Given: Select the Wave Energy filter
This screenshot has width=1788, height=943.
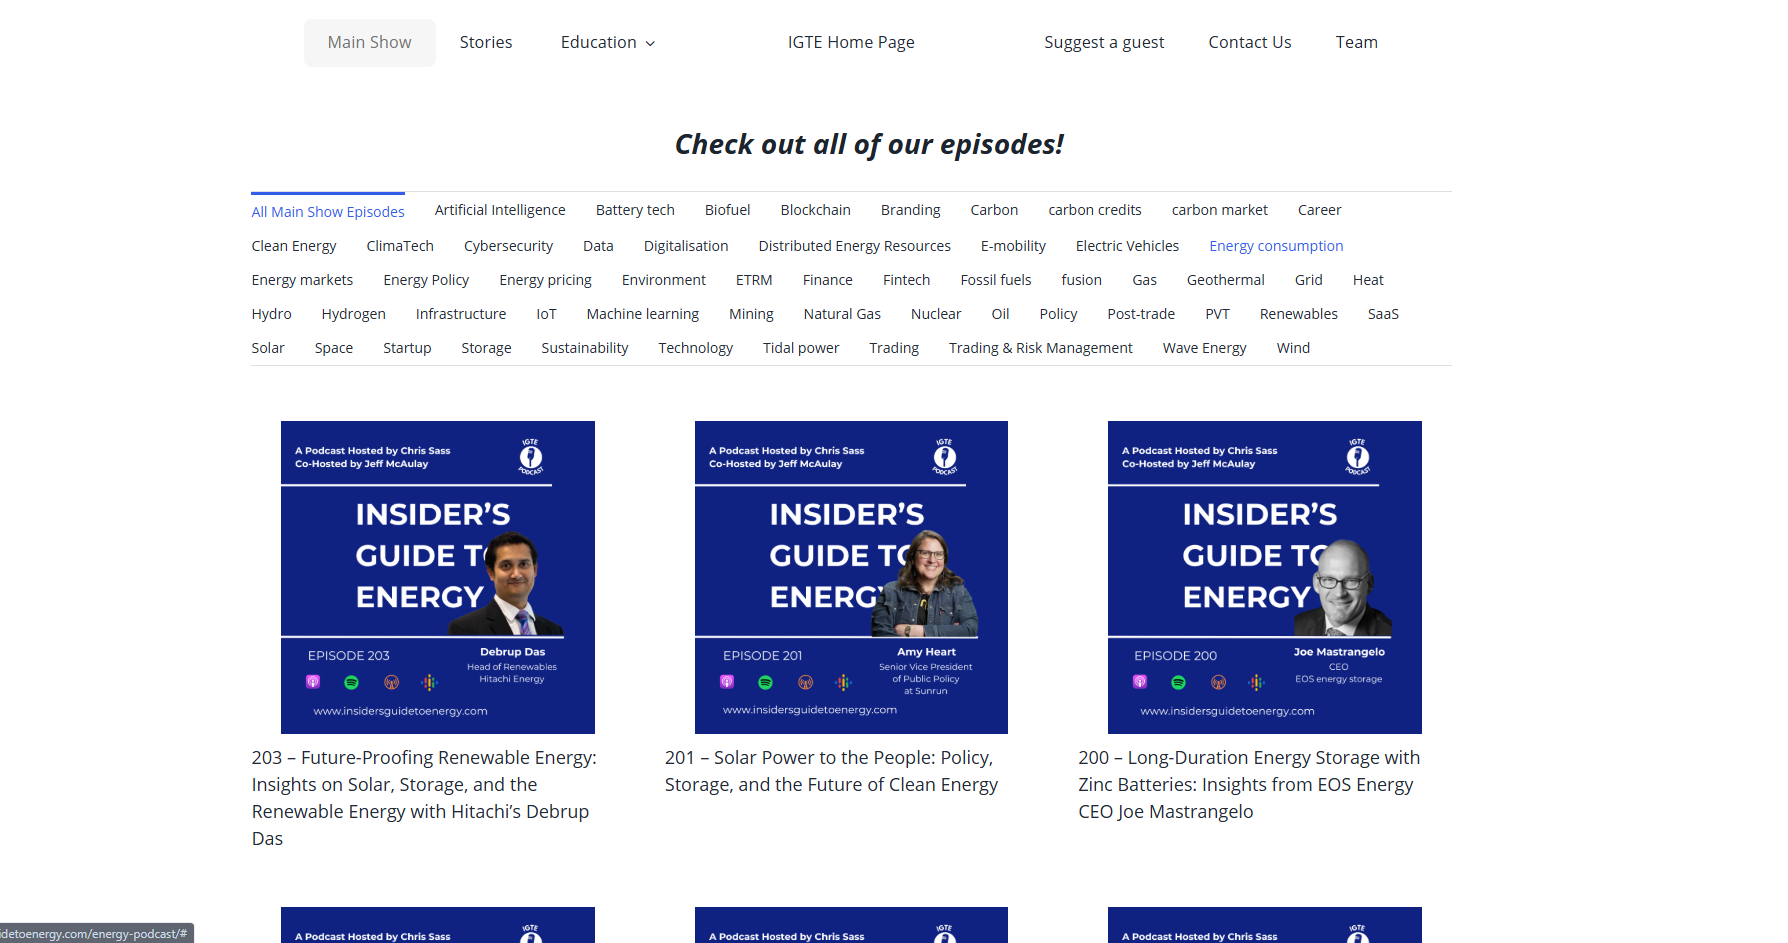Looking at the screenshot, I should (x=1205, y=348).
